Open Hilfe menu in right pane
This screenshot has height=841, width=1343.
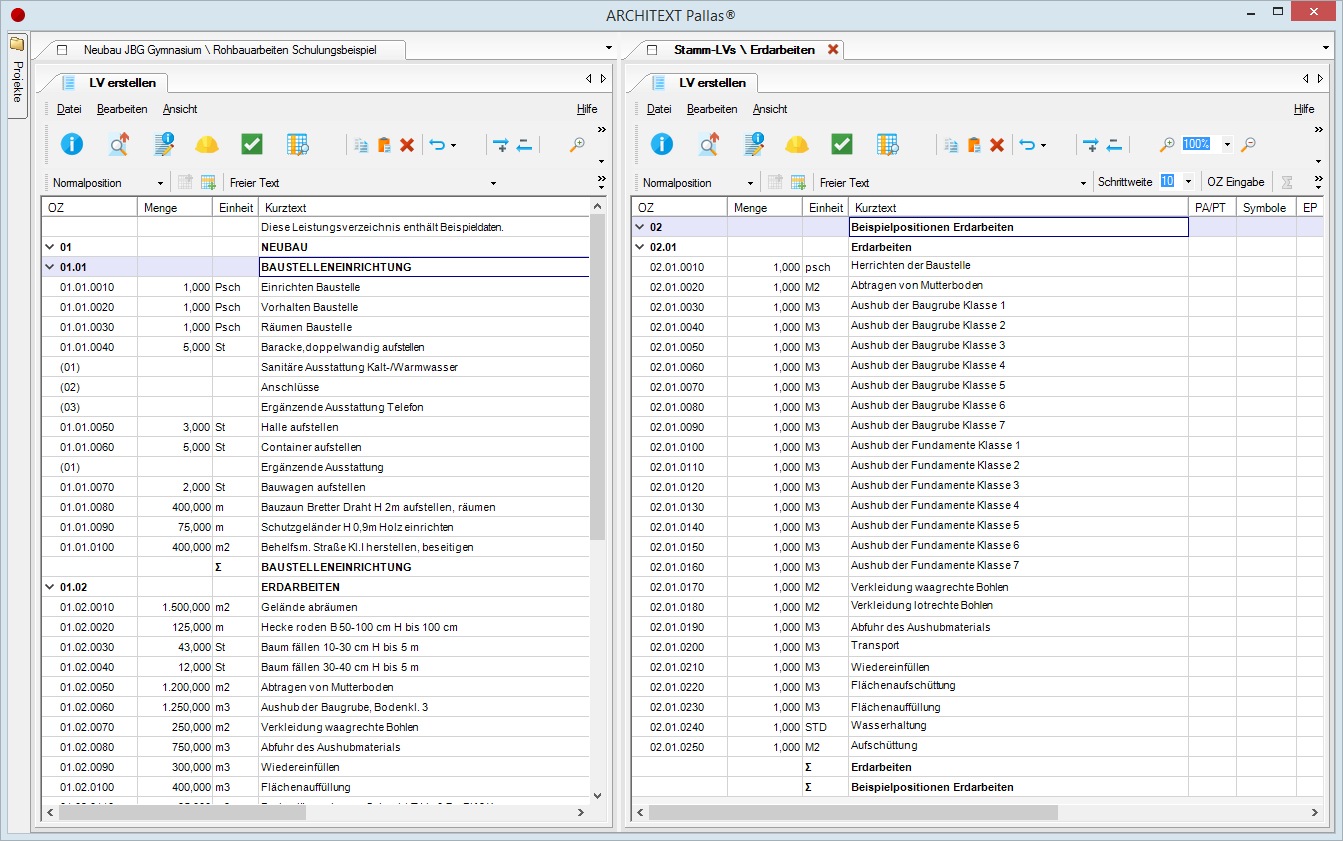point(1304,109)
